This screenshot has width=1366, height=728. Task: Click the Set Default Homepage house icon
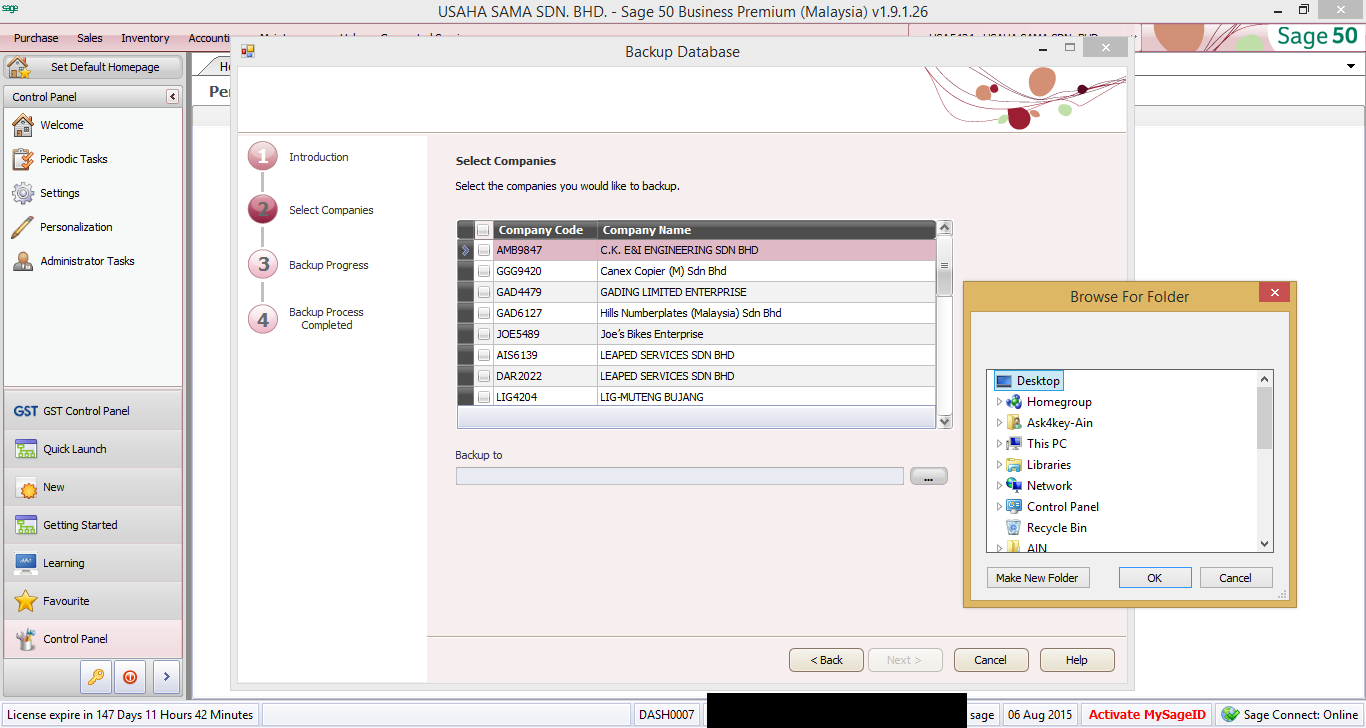[18, 67]
